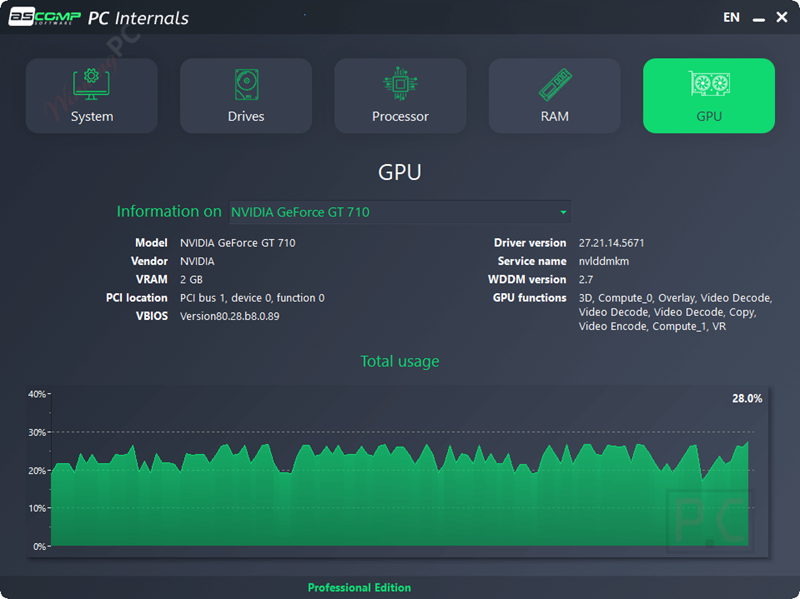The height and width of the screenshot is (599, 800).
Task: Switch to the GPU tab label
Action: tap(709, 116)
